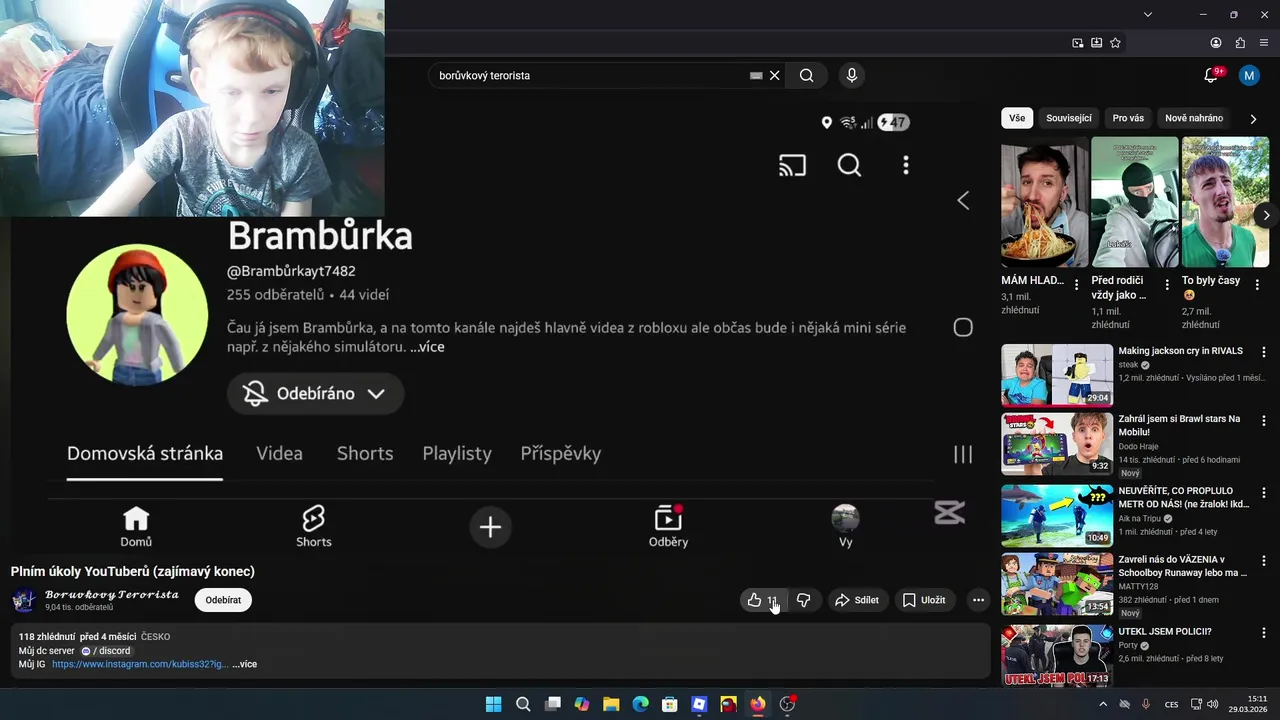
Task: Open more actions ellipsis beside Uložit
Action: click(x=978, y=600)
